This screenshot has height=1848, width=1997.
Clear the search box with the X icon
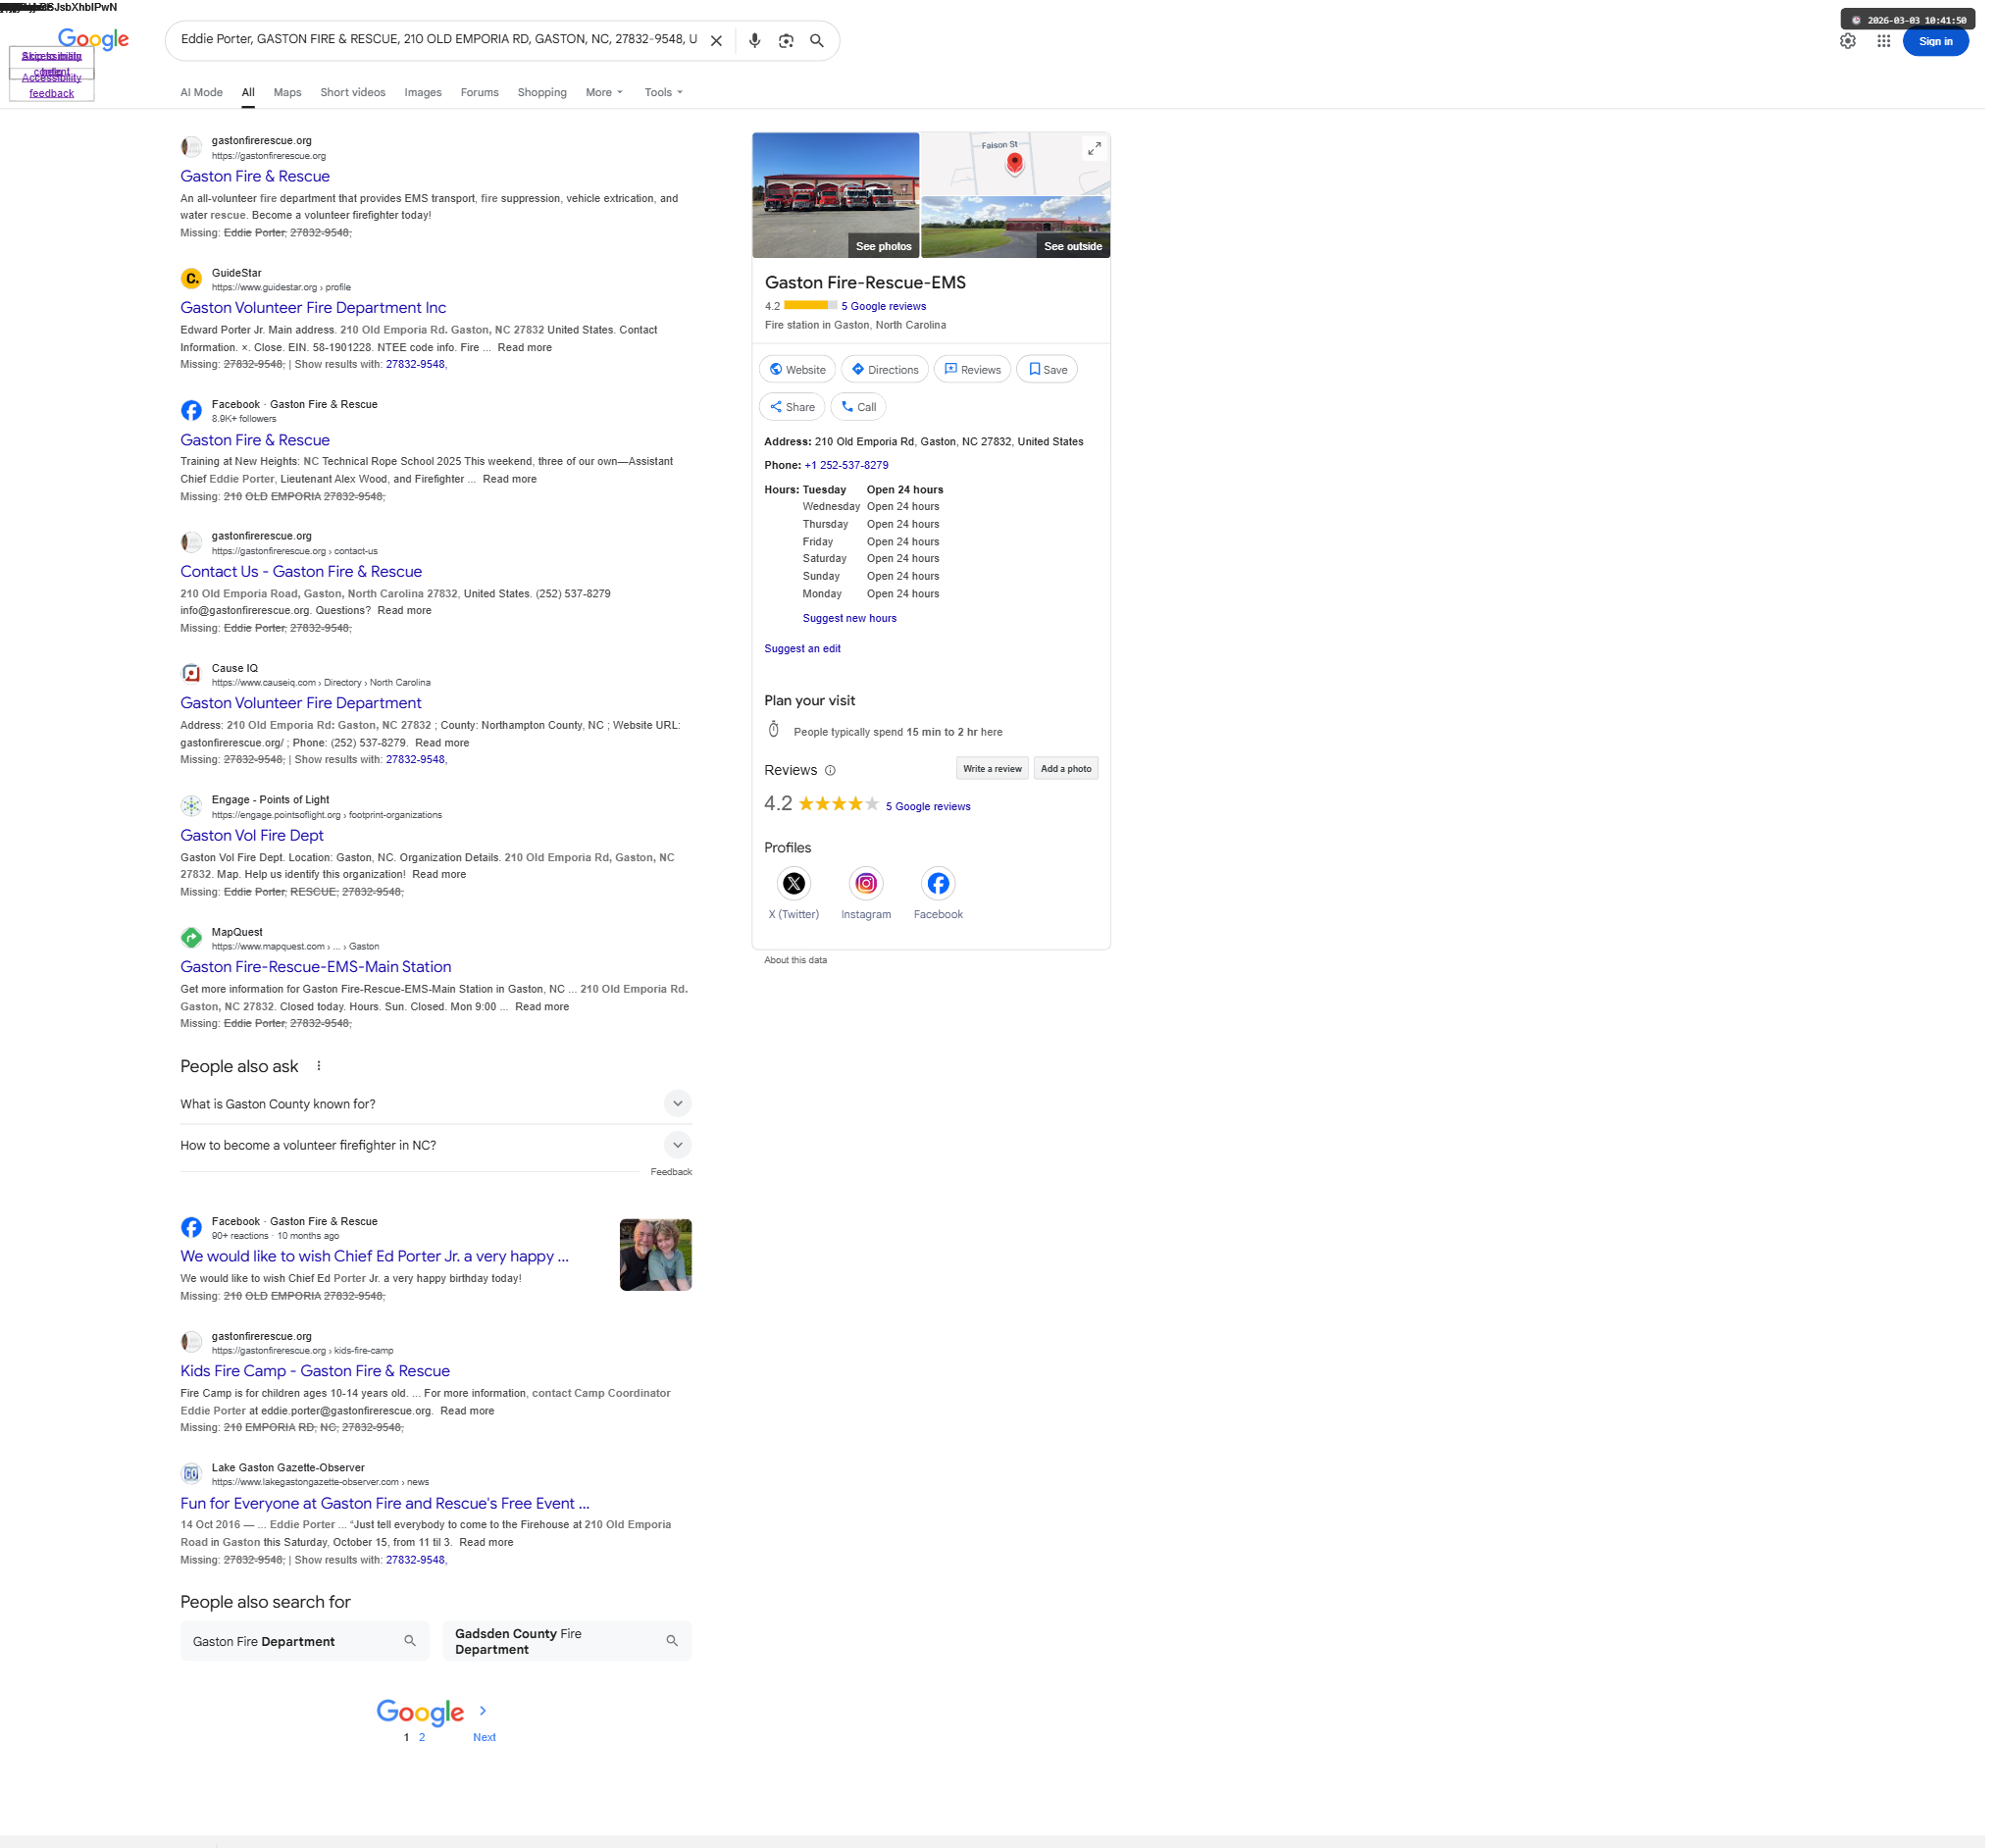click(716, 41)
